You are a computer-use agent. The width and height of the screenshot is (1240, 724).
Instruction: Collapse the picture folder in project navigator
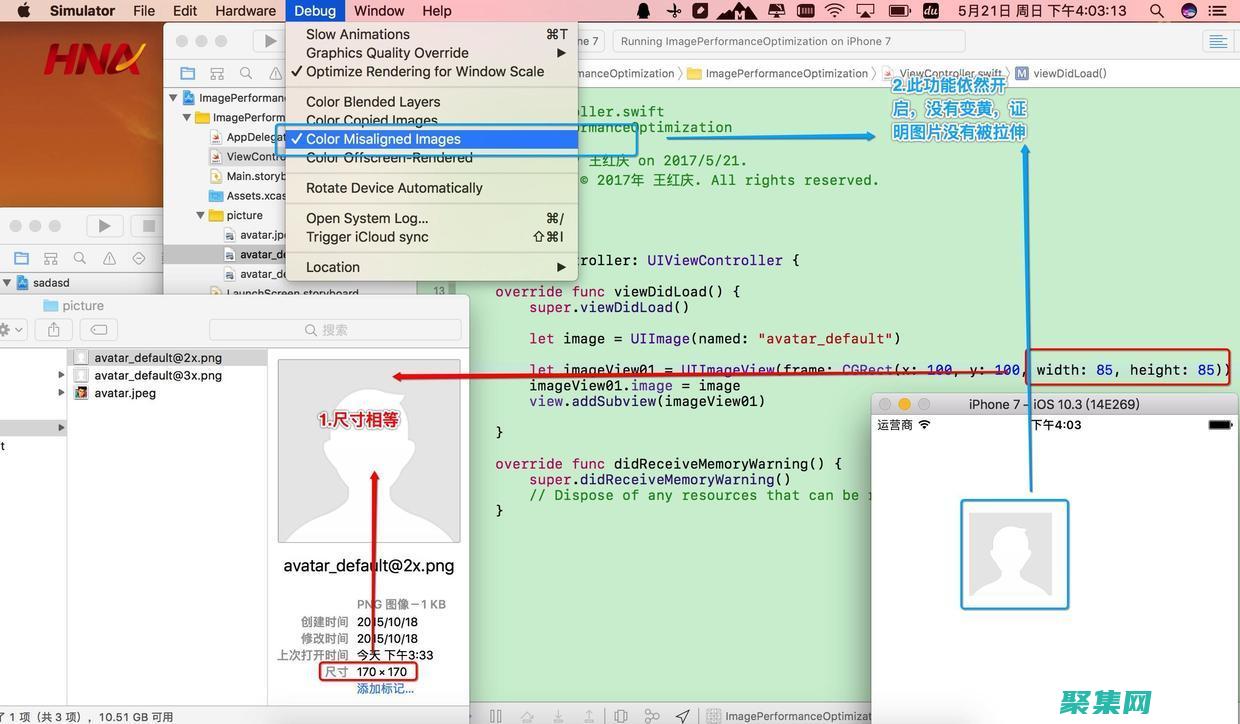(x=200, y=215)
